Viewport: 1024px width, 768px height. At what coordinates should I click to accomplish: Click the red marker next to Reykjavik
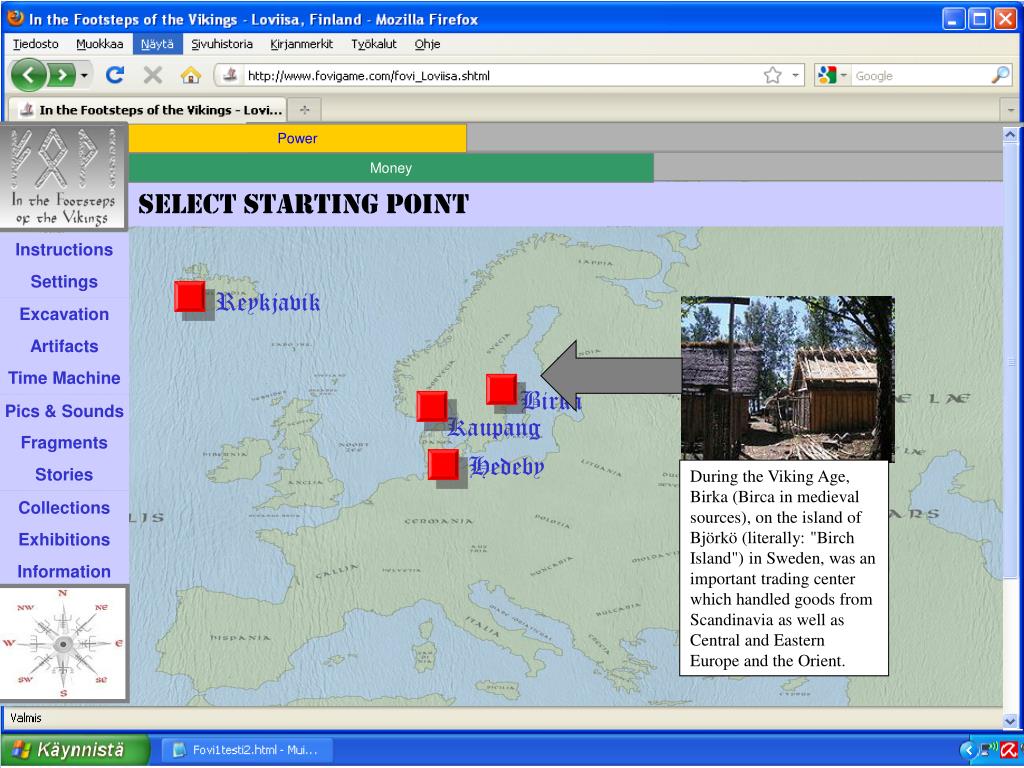[x=190, y=296]
